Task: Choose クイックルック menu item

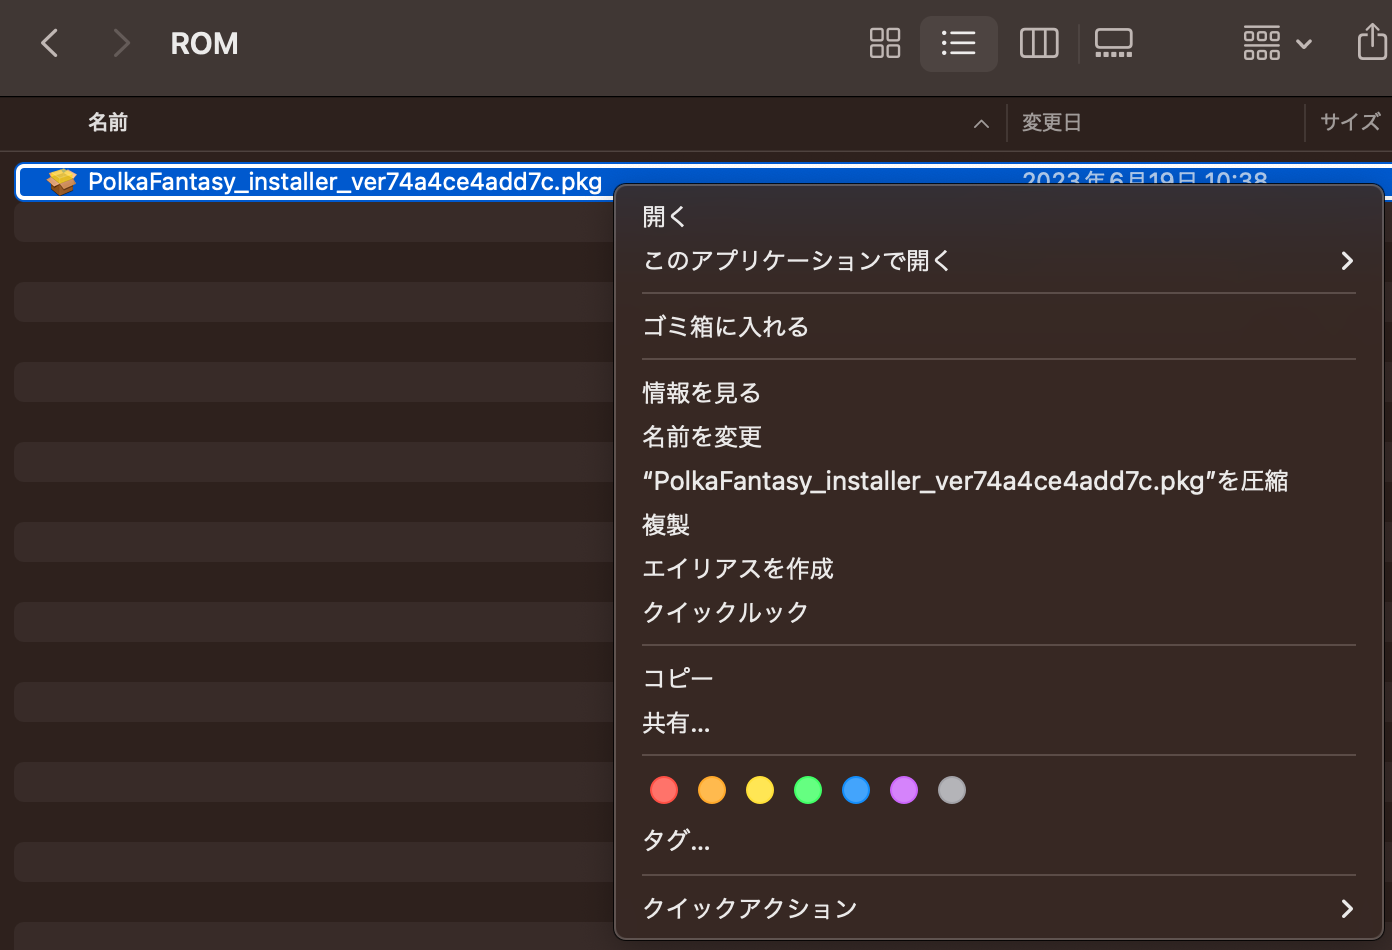Action: (x=998, y=612)
